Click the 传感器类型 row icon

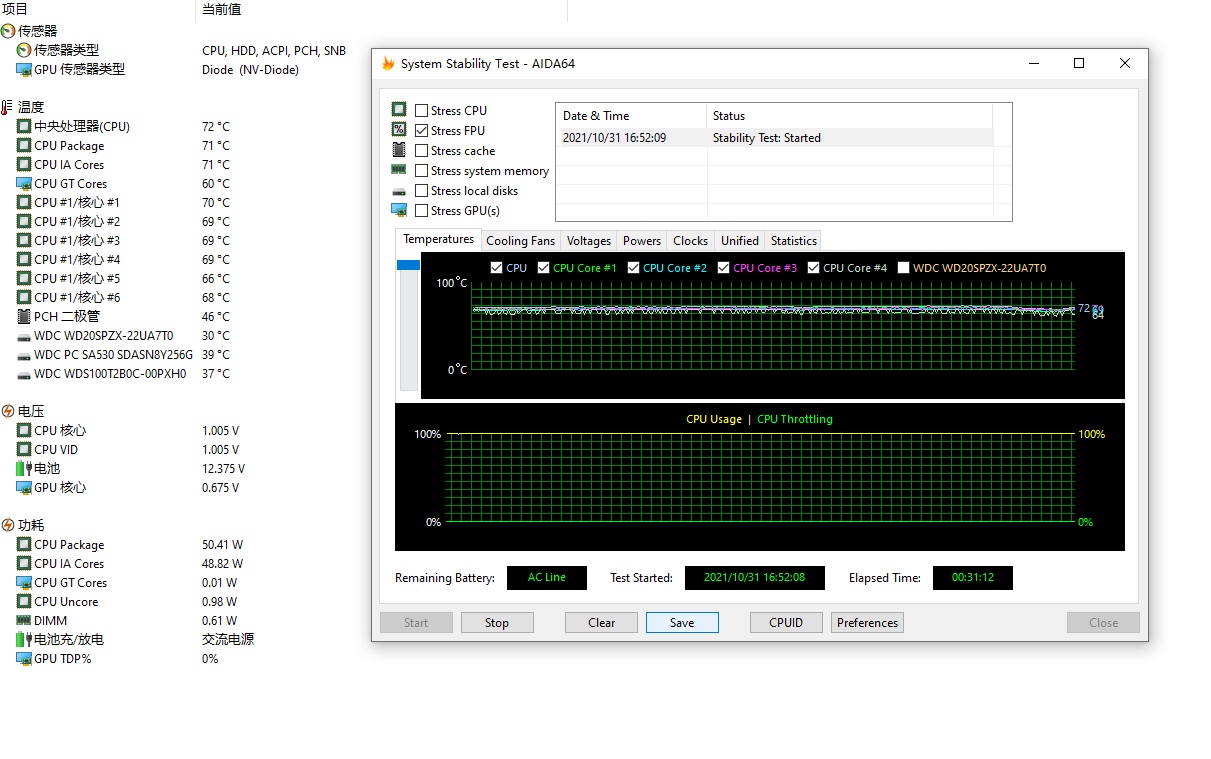click(24, 50)
